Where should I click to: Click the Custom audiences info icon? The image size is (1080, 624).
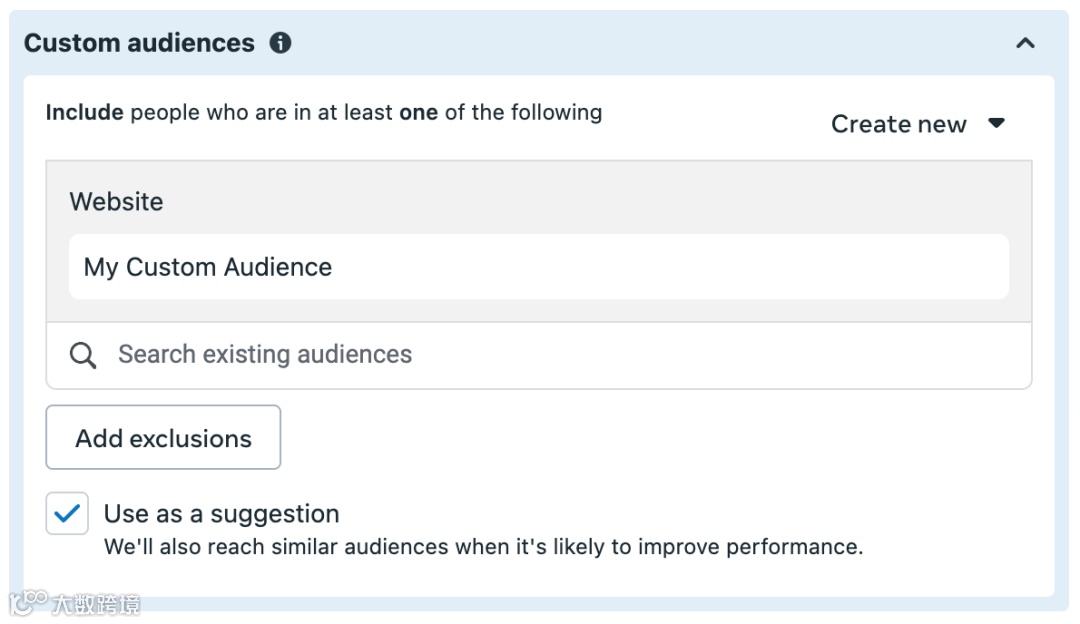click(281, 43)
